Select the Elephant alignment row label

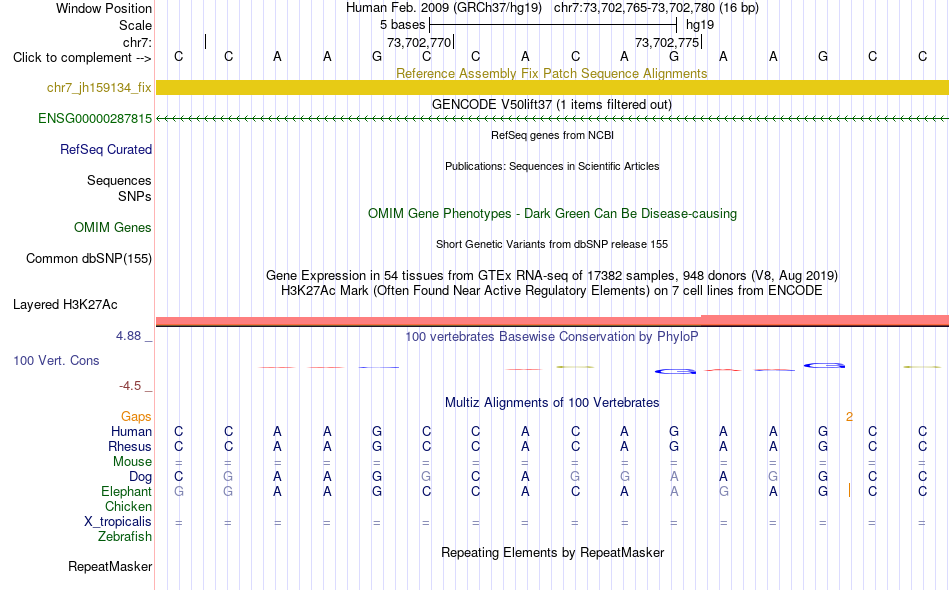click(x=127, y=491)
